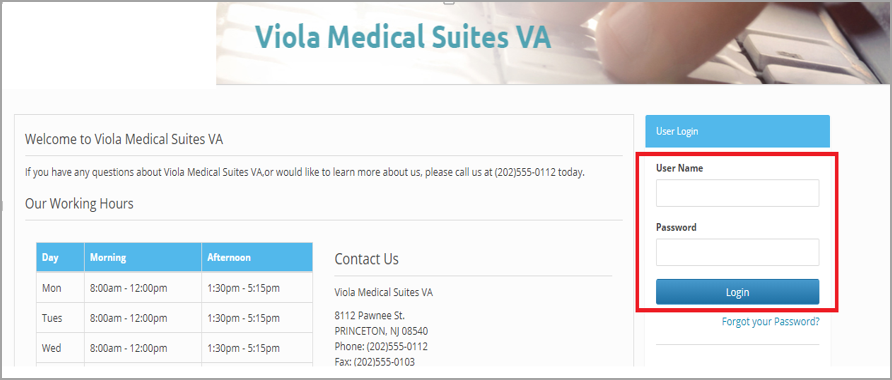Select the Tues row in hours table

point(174,318)
